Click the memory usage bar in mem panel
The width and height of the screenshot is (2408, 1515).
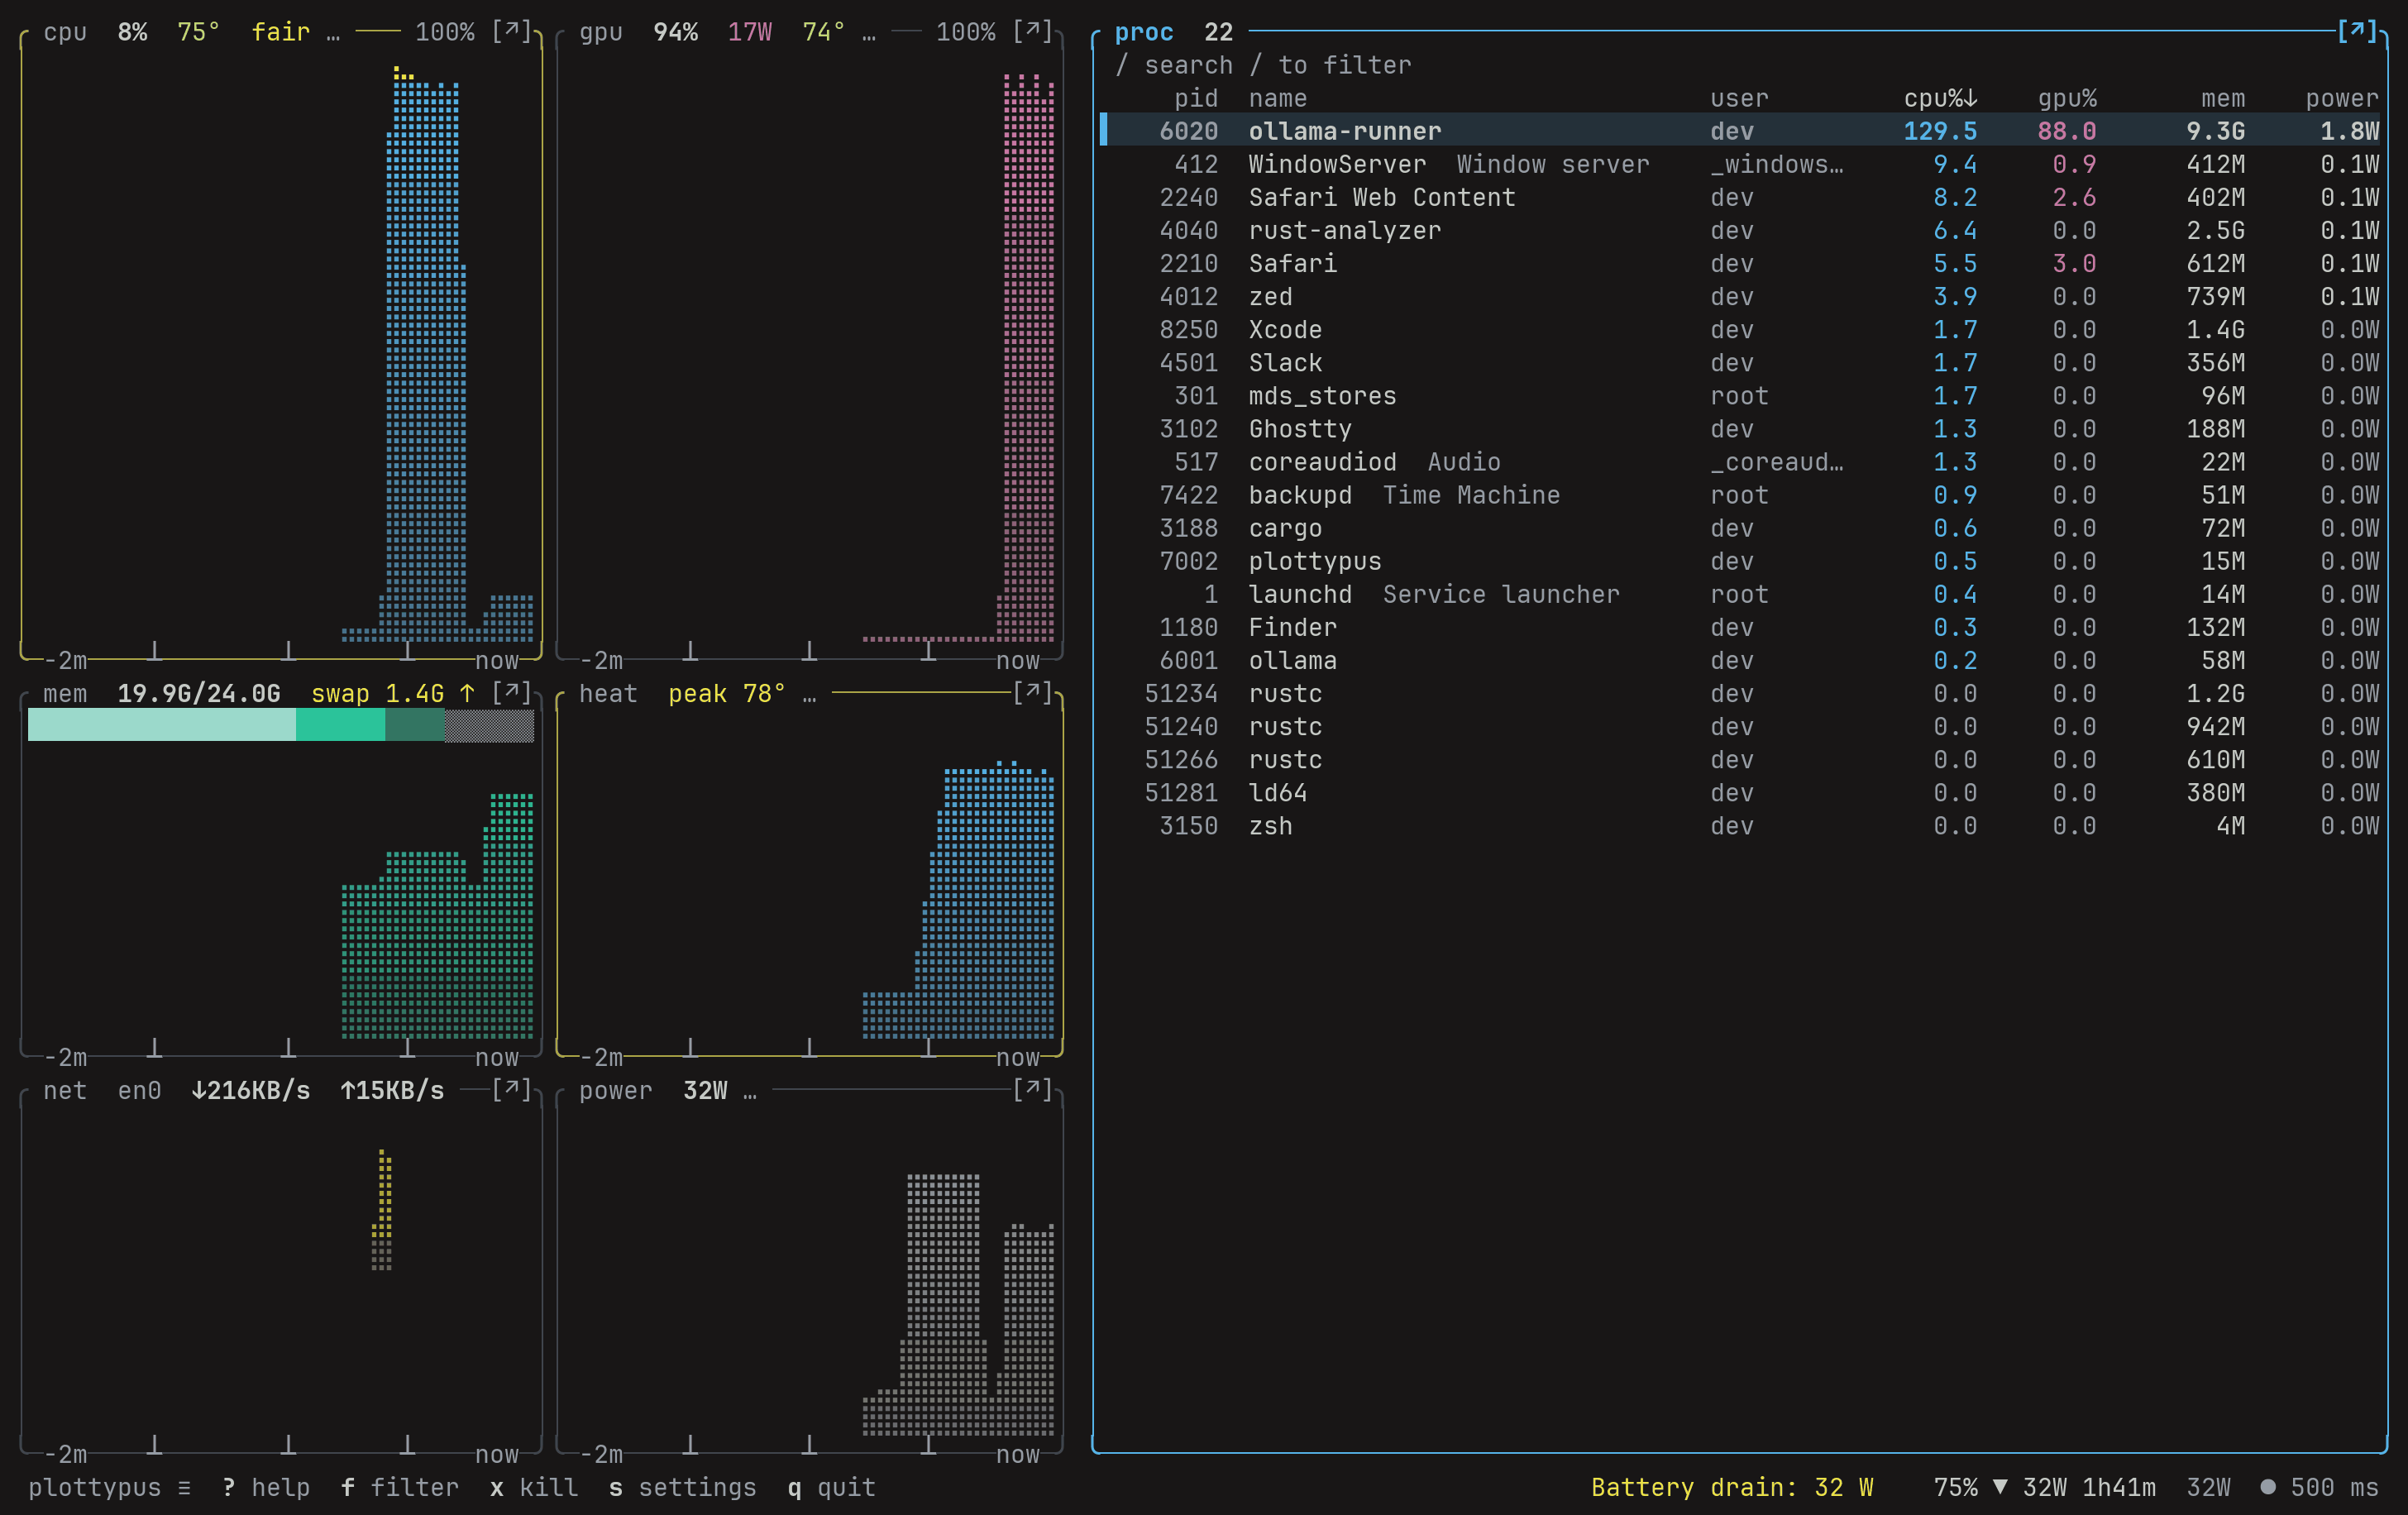pos(281,725)
